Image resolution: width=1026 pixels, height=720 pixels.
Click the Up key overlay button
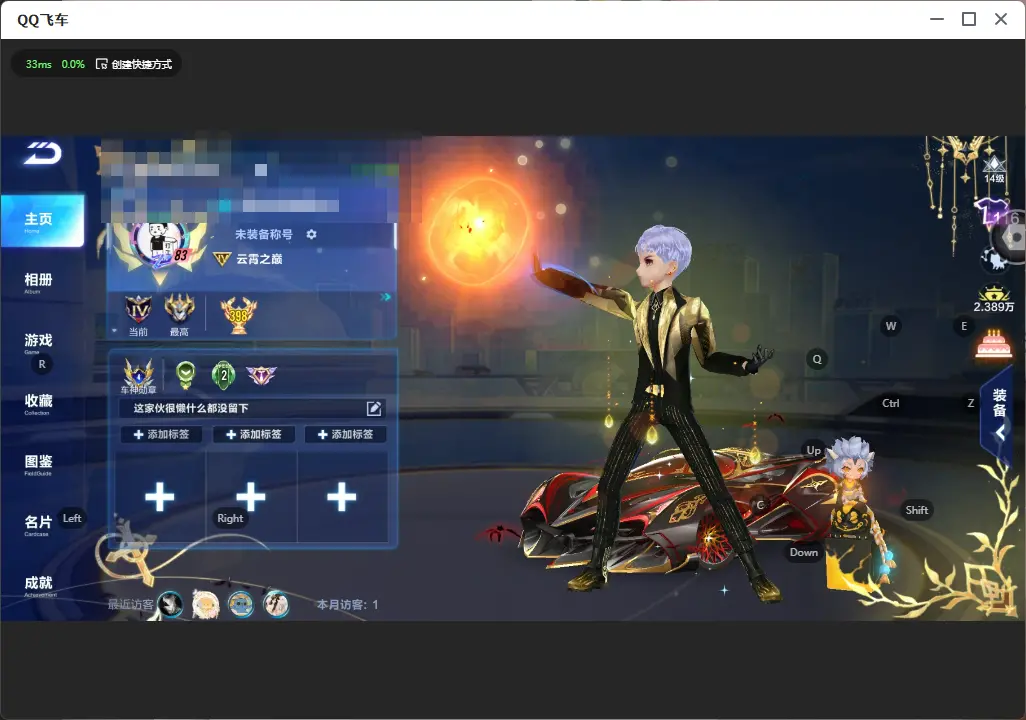click(x=813, y=450)
